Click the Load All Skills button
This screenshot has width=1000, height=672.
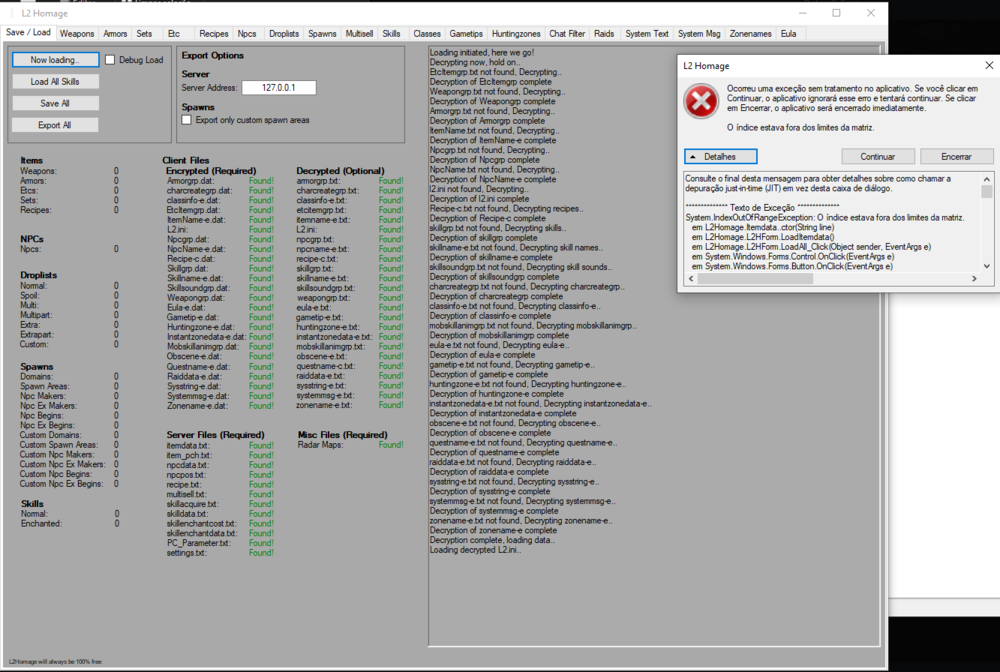click(x=55, y=82)
